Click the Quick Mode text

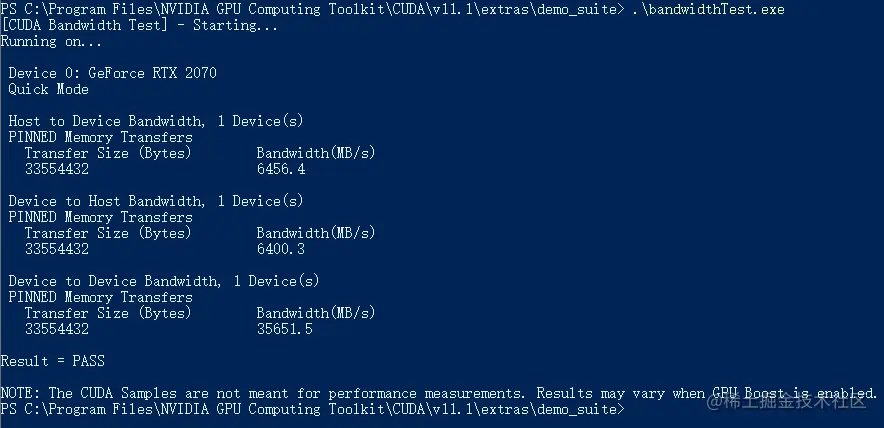[48, 89]
